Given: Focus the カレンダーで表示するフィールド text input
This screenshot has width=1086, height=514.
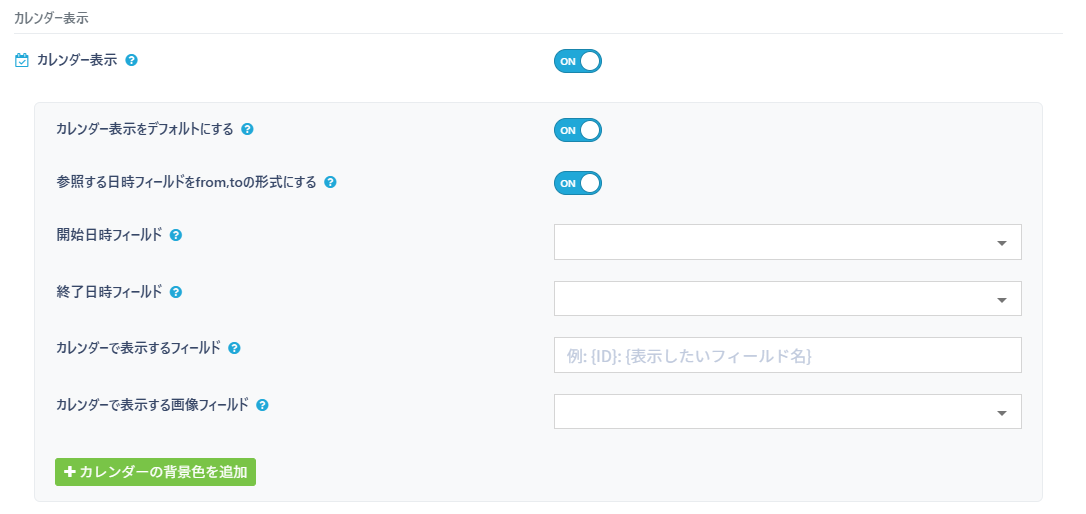Looking at the screenshot, I should click(x=787, y=355).
